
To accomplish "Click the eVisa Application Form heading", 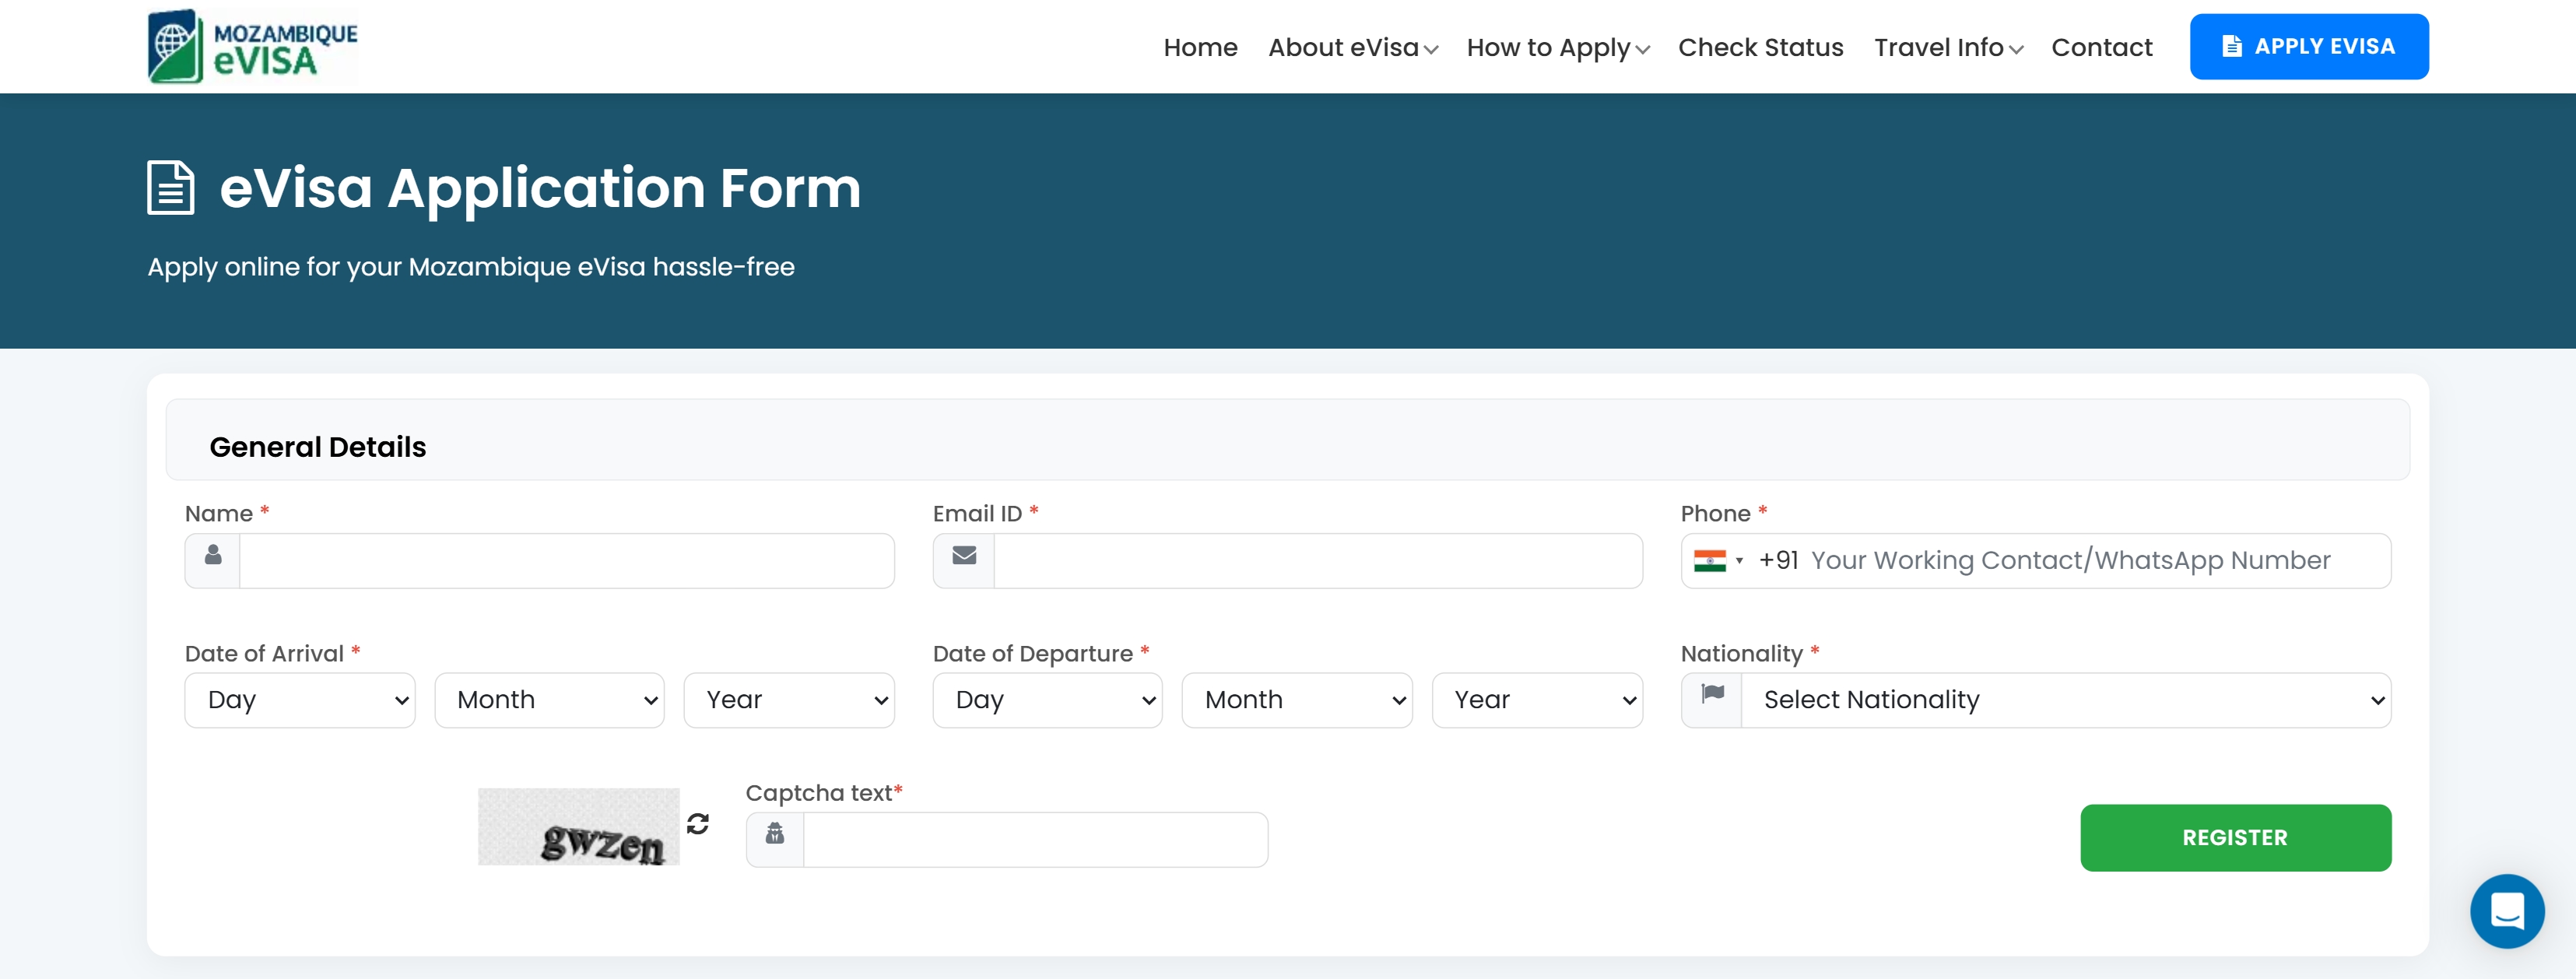I will [x=540, y=188].
